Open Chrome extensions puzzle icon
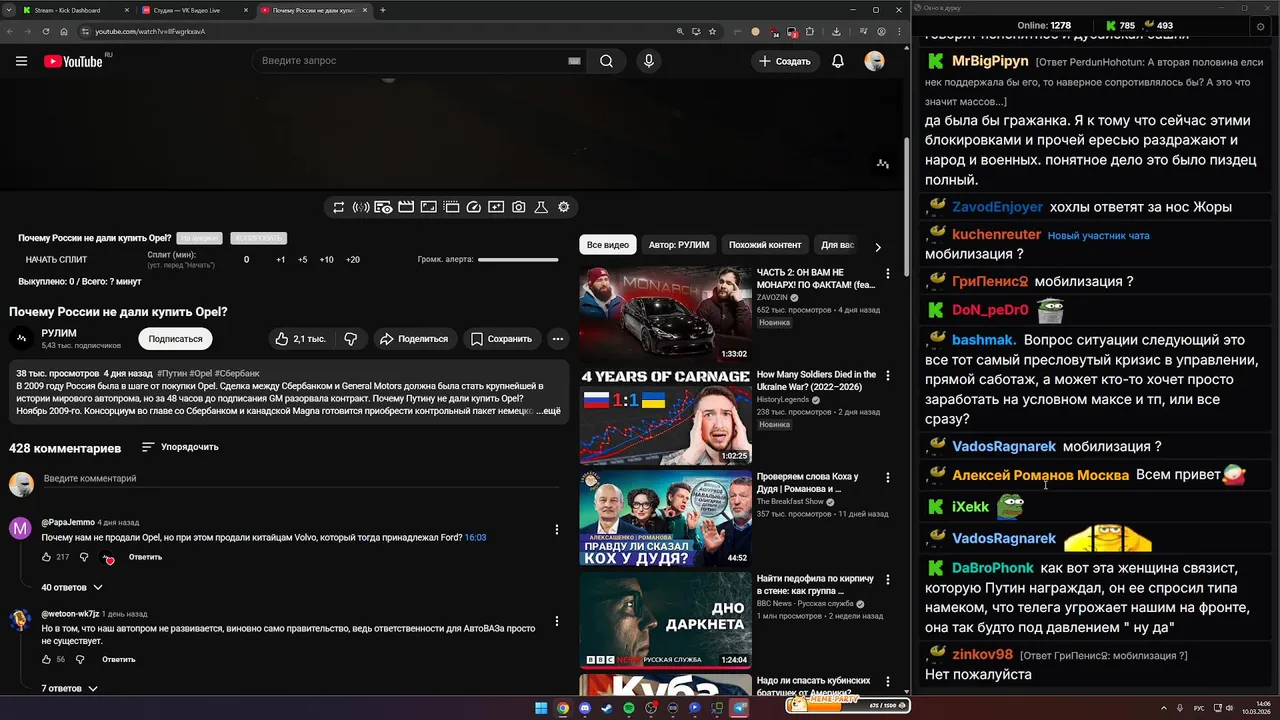Image resolution: width=1280 pixels, height=720 pixels. point(812,31)
